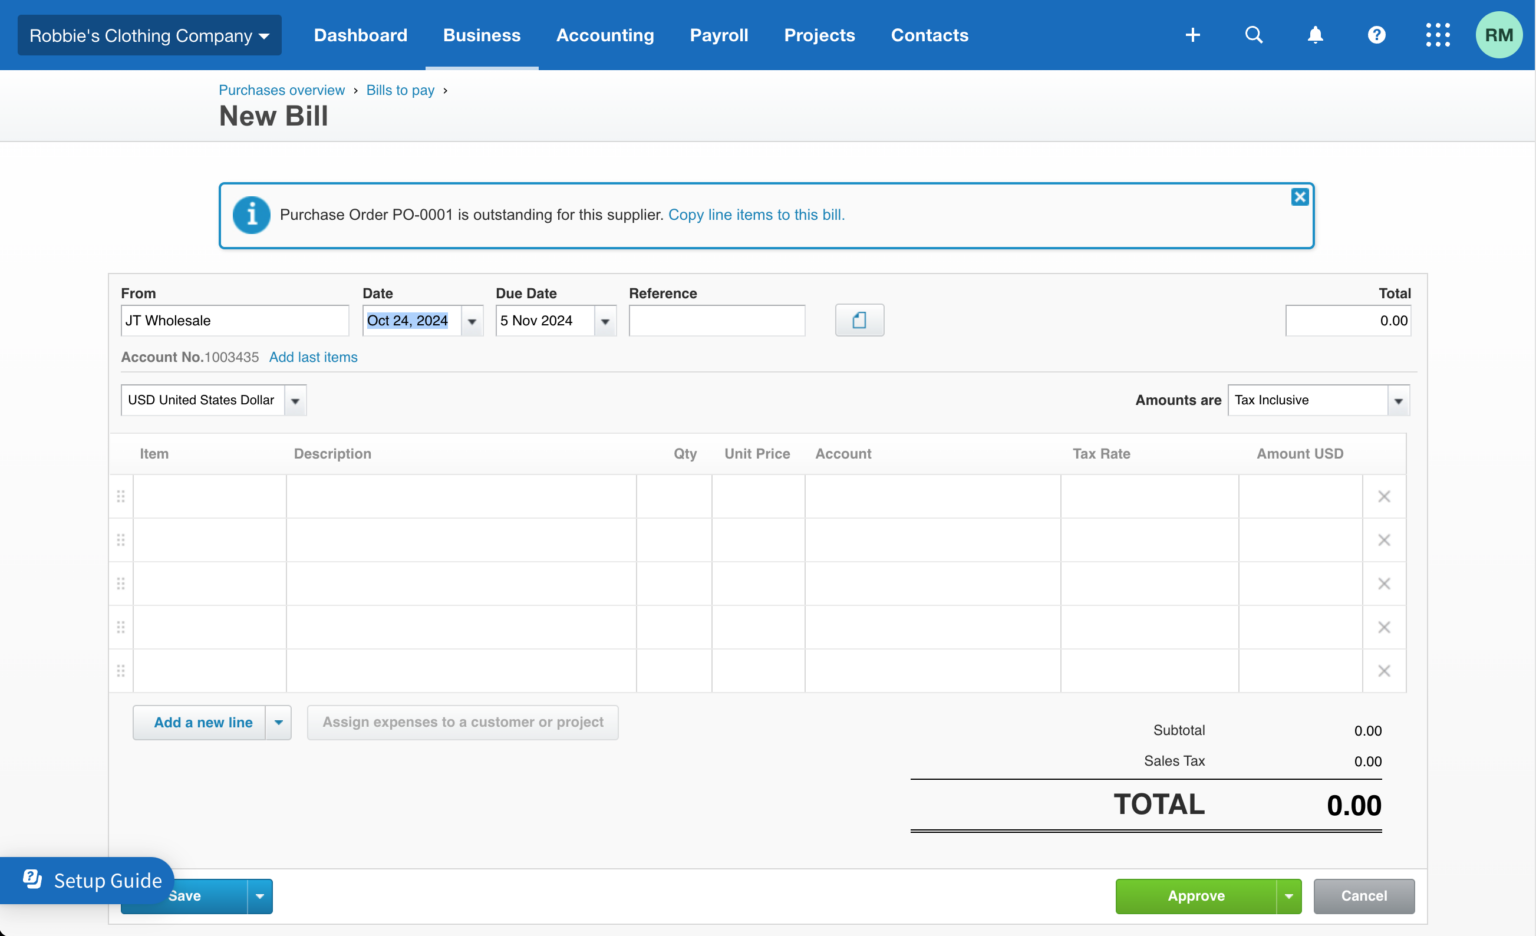Expand the USD currency selector
Image resolution: width=1536 pixels, height=936 pixels.
[295, 400]
